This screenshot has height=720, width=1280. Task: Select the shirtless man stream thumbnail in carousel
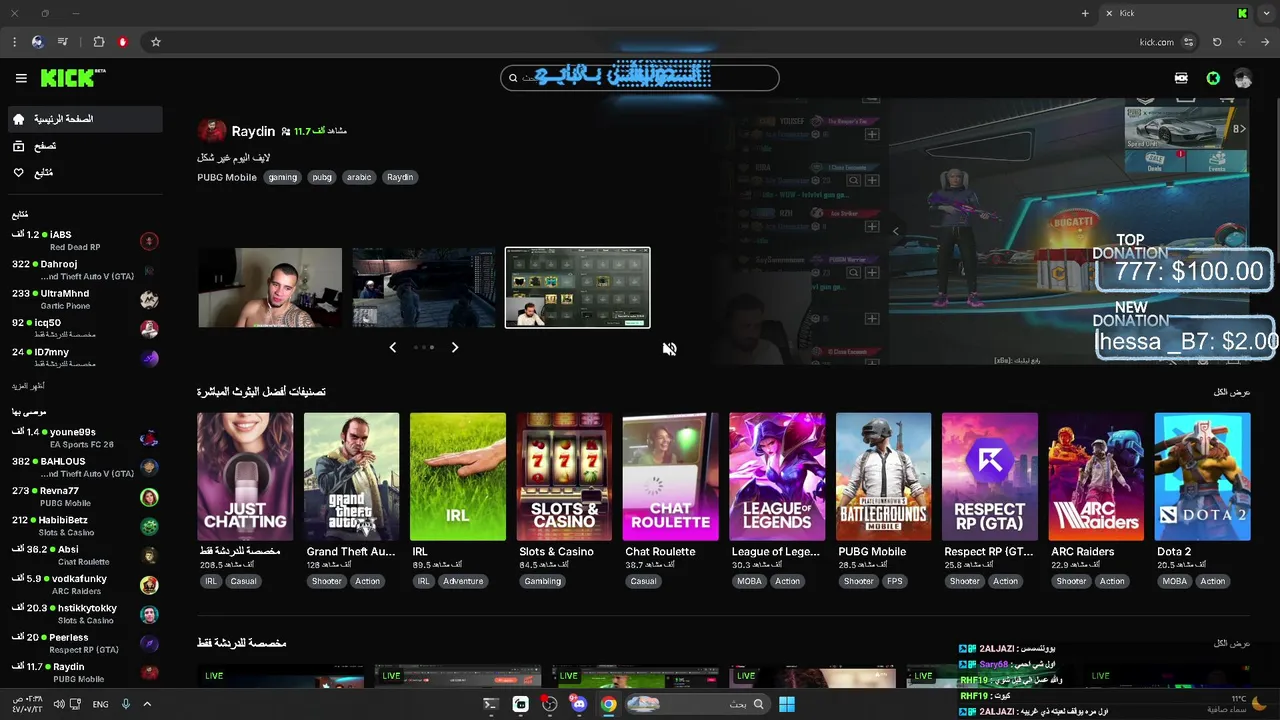pyautogui.click(x=270, y=288)
